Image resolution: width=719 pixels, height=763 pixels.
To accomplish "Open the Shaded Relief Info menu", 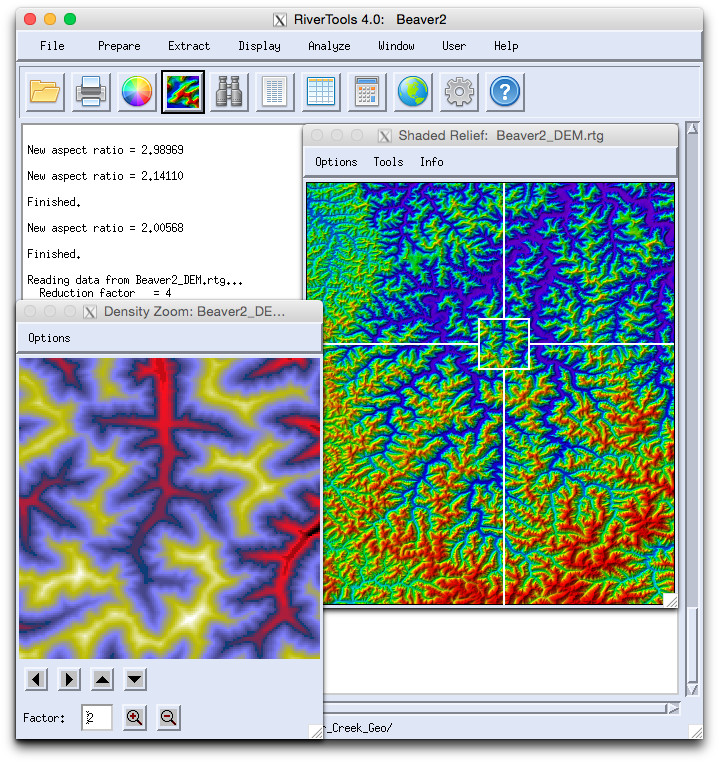I will click(431, 162).
